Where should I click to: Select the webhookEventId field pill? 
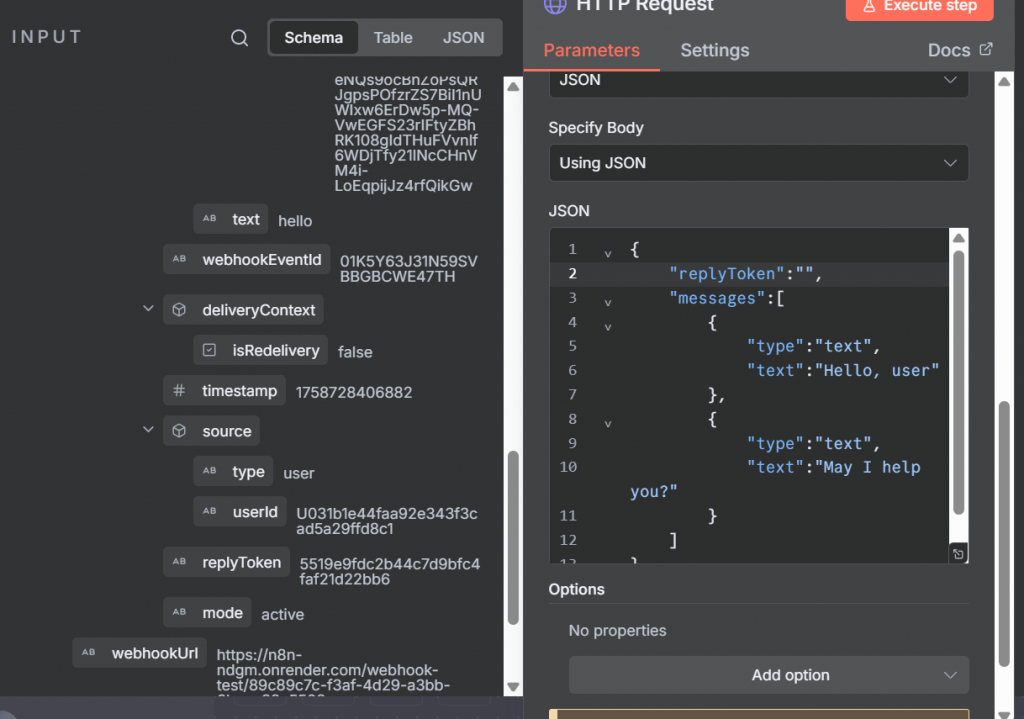[x=247, y=259]
